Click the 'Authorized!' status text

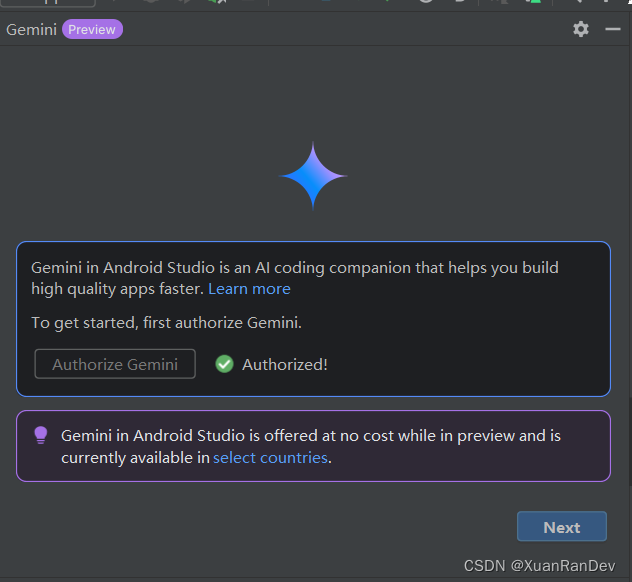pos(285,364)
